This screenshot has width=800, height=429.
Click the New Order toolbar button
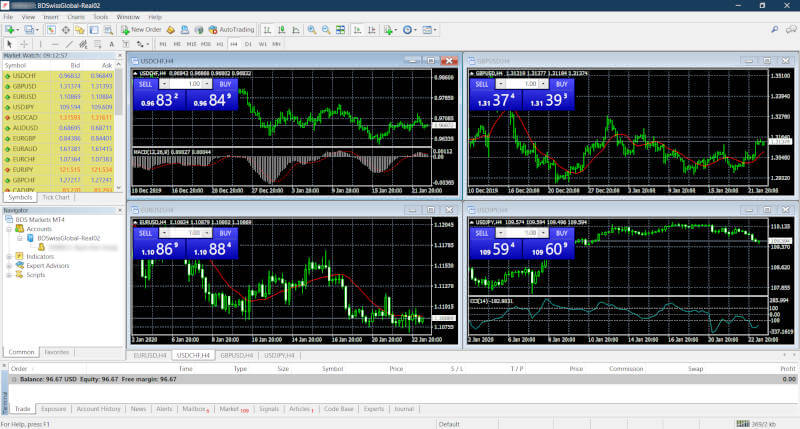coord(140,30)
